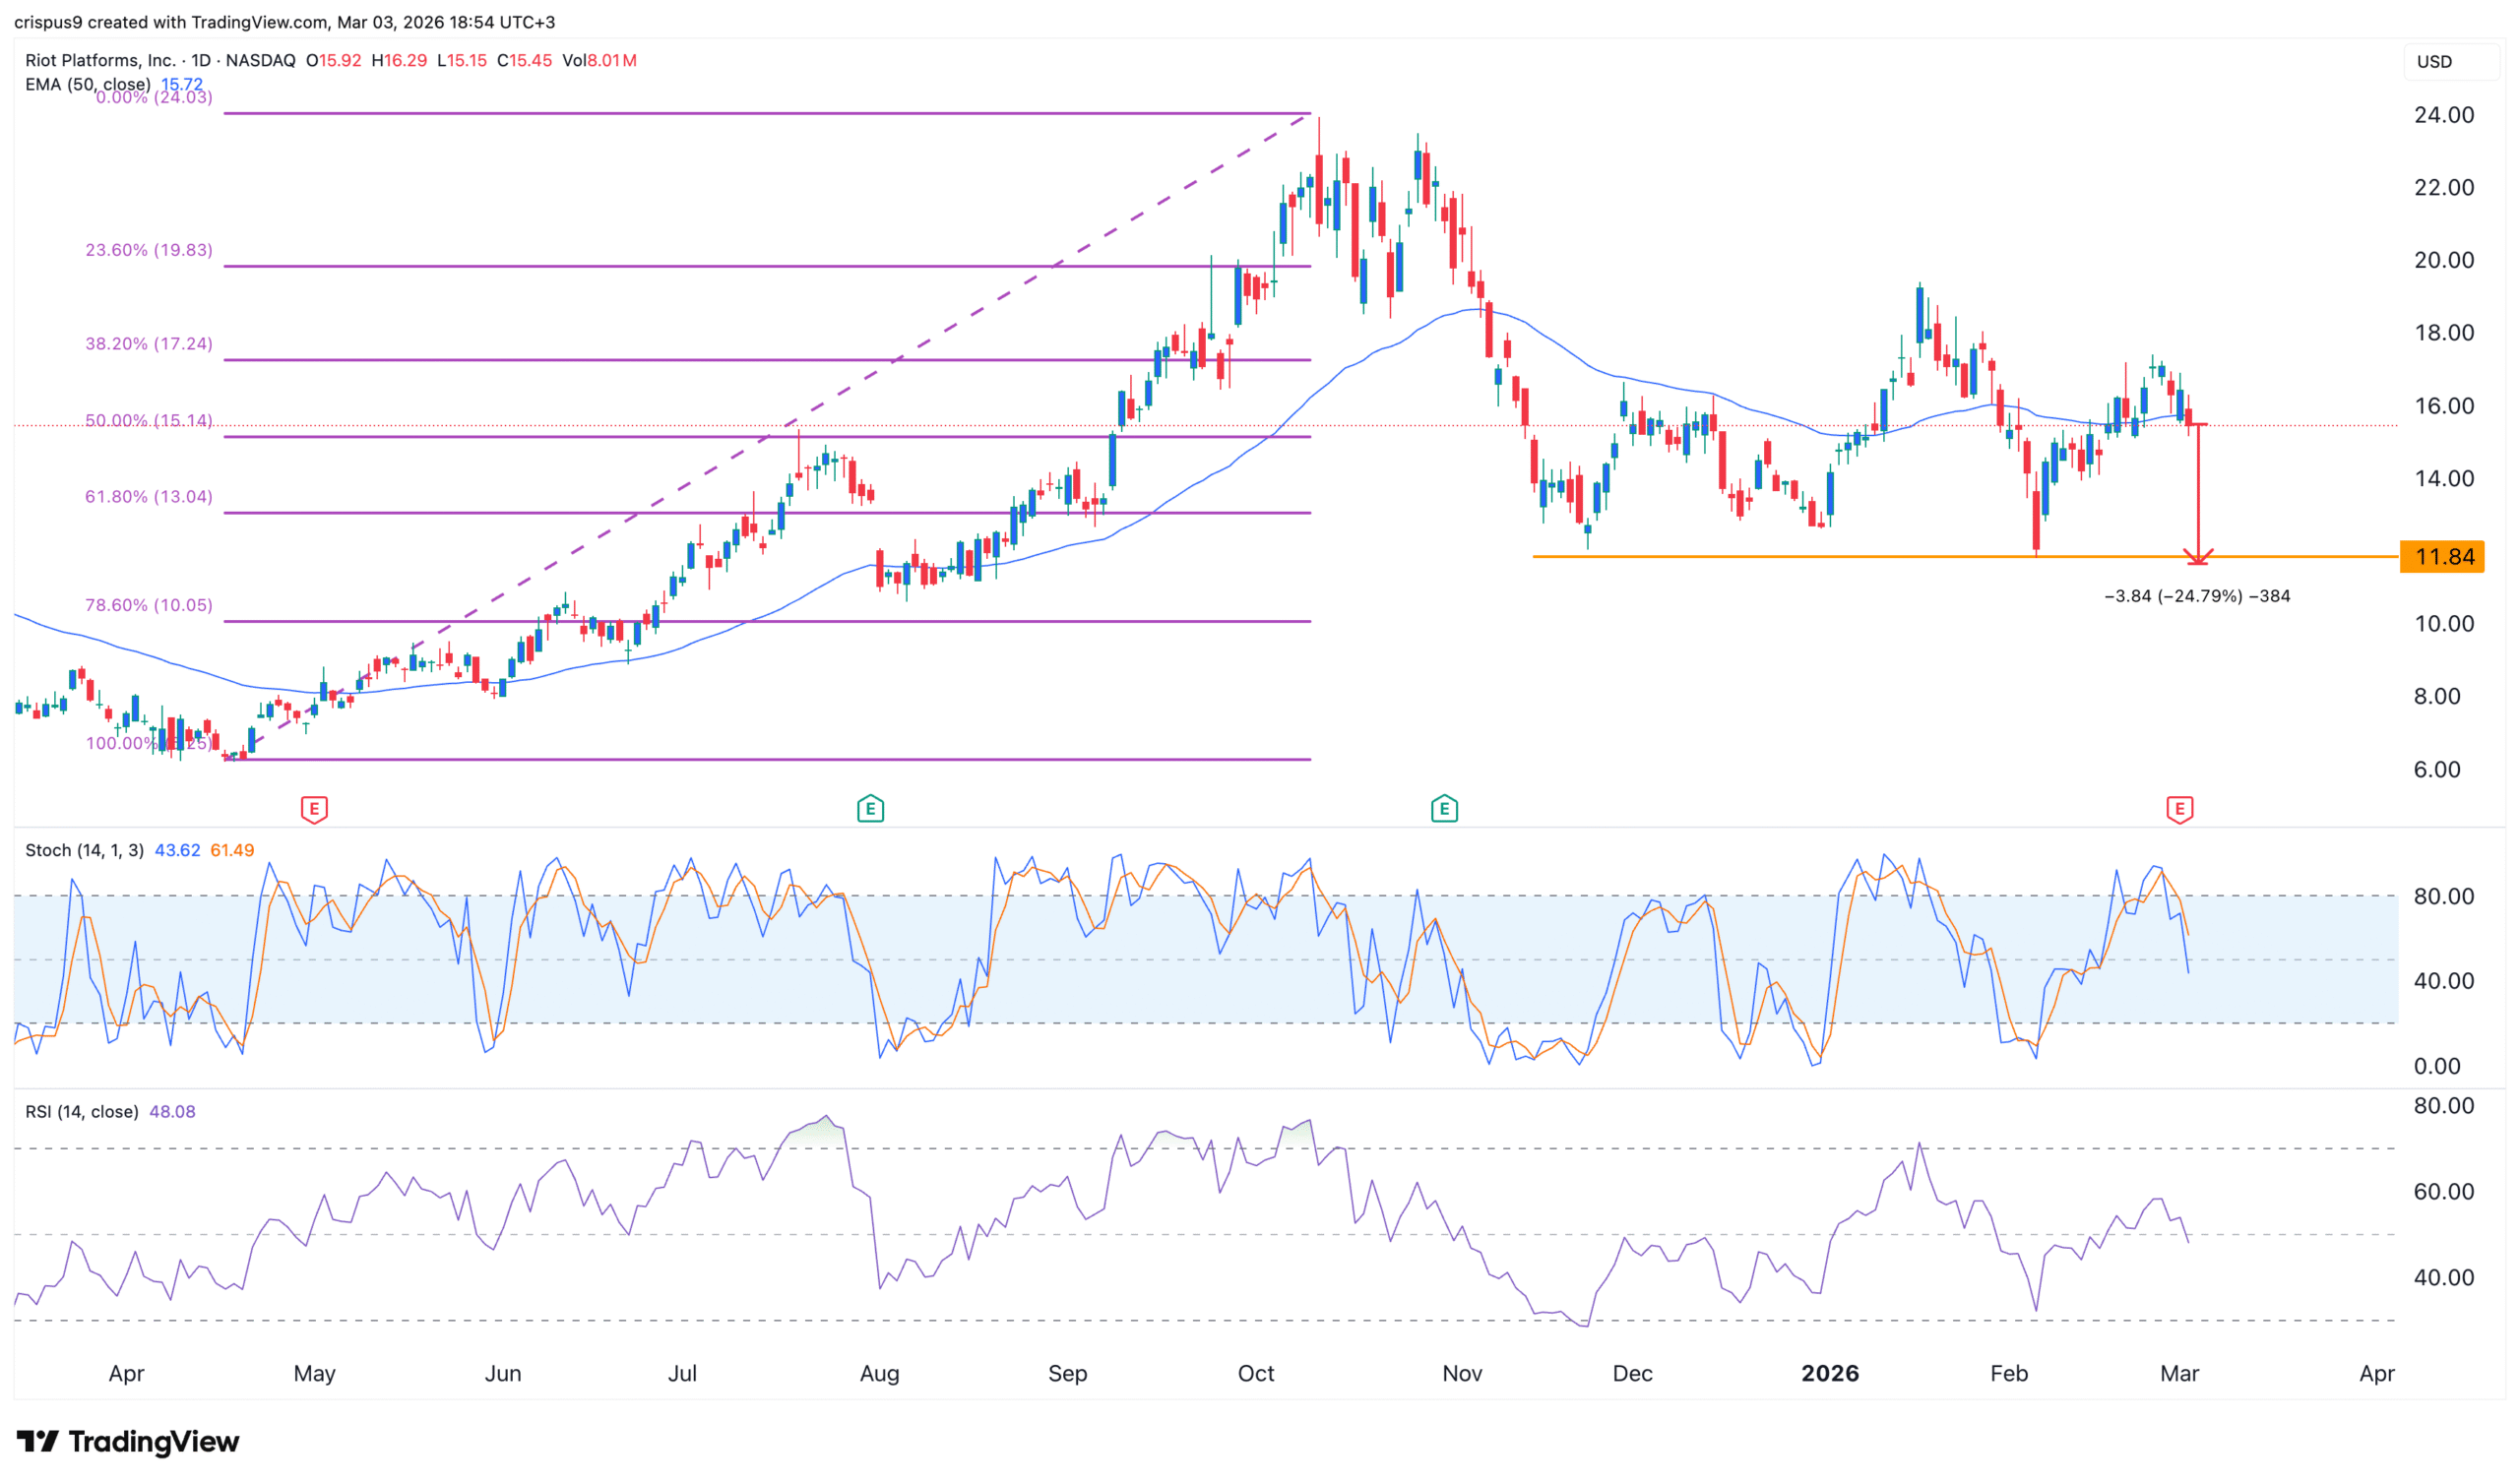Click the green earnings marker near Aug
2520x1484 pixels.
[870, 809]
